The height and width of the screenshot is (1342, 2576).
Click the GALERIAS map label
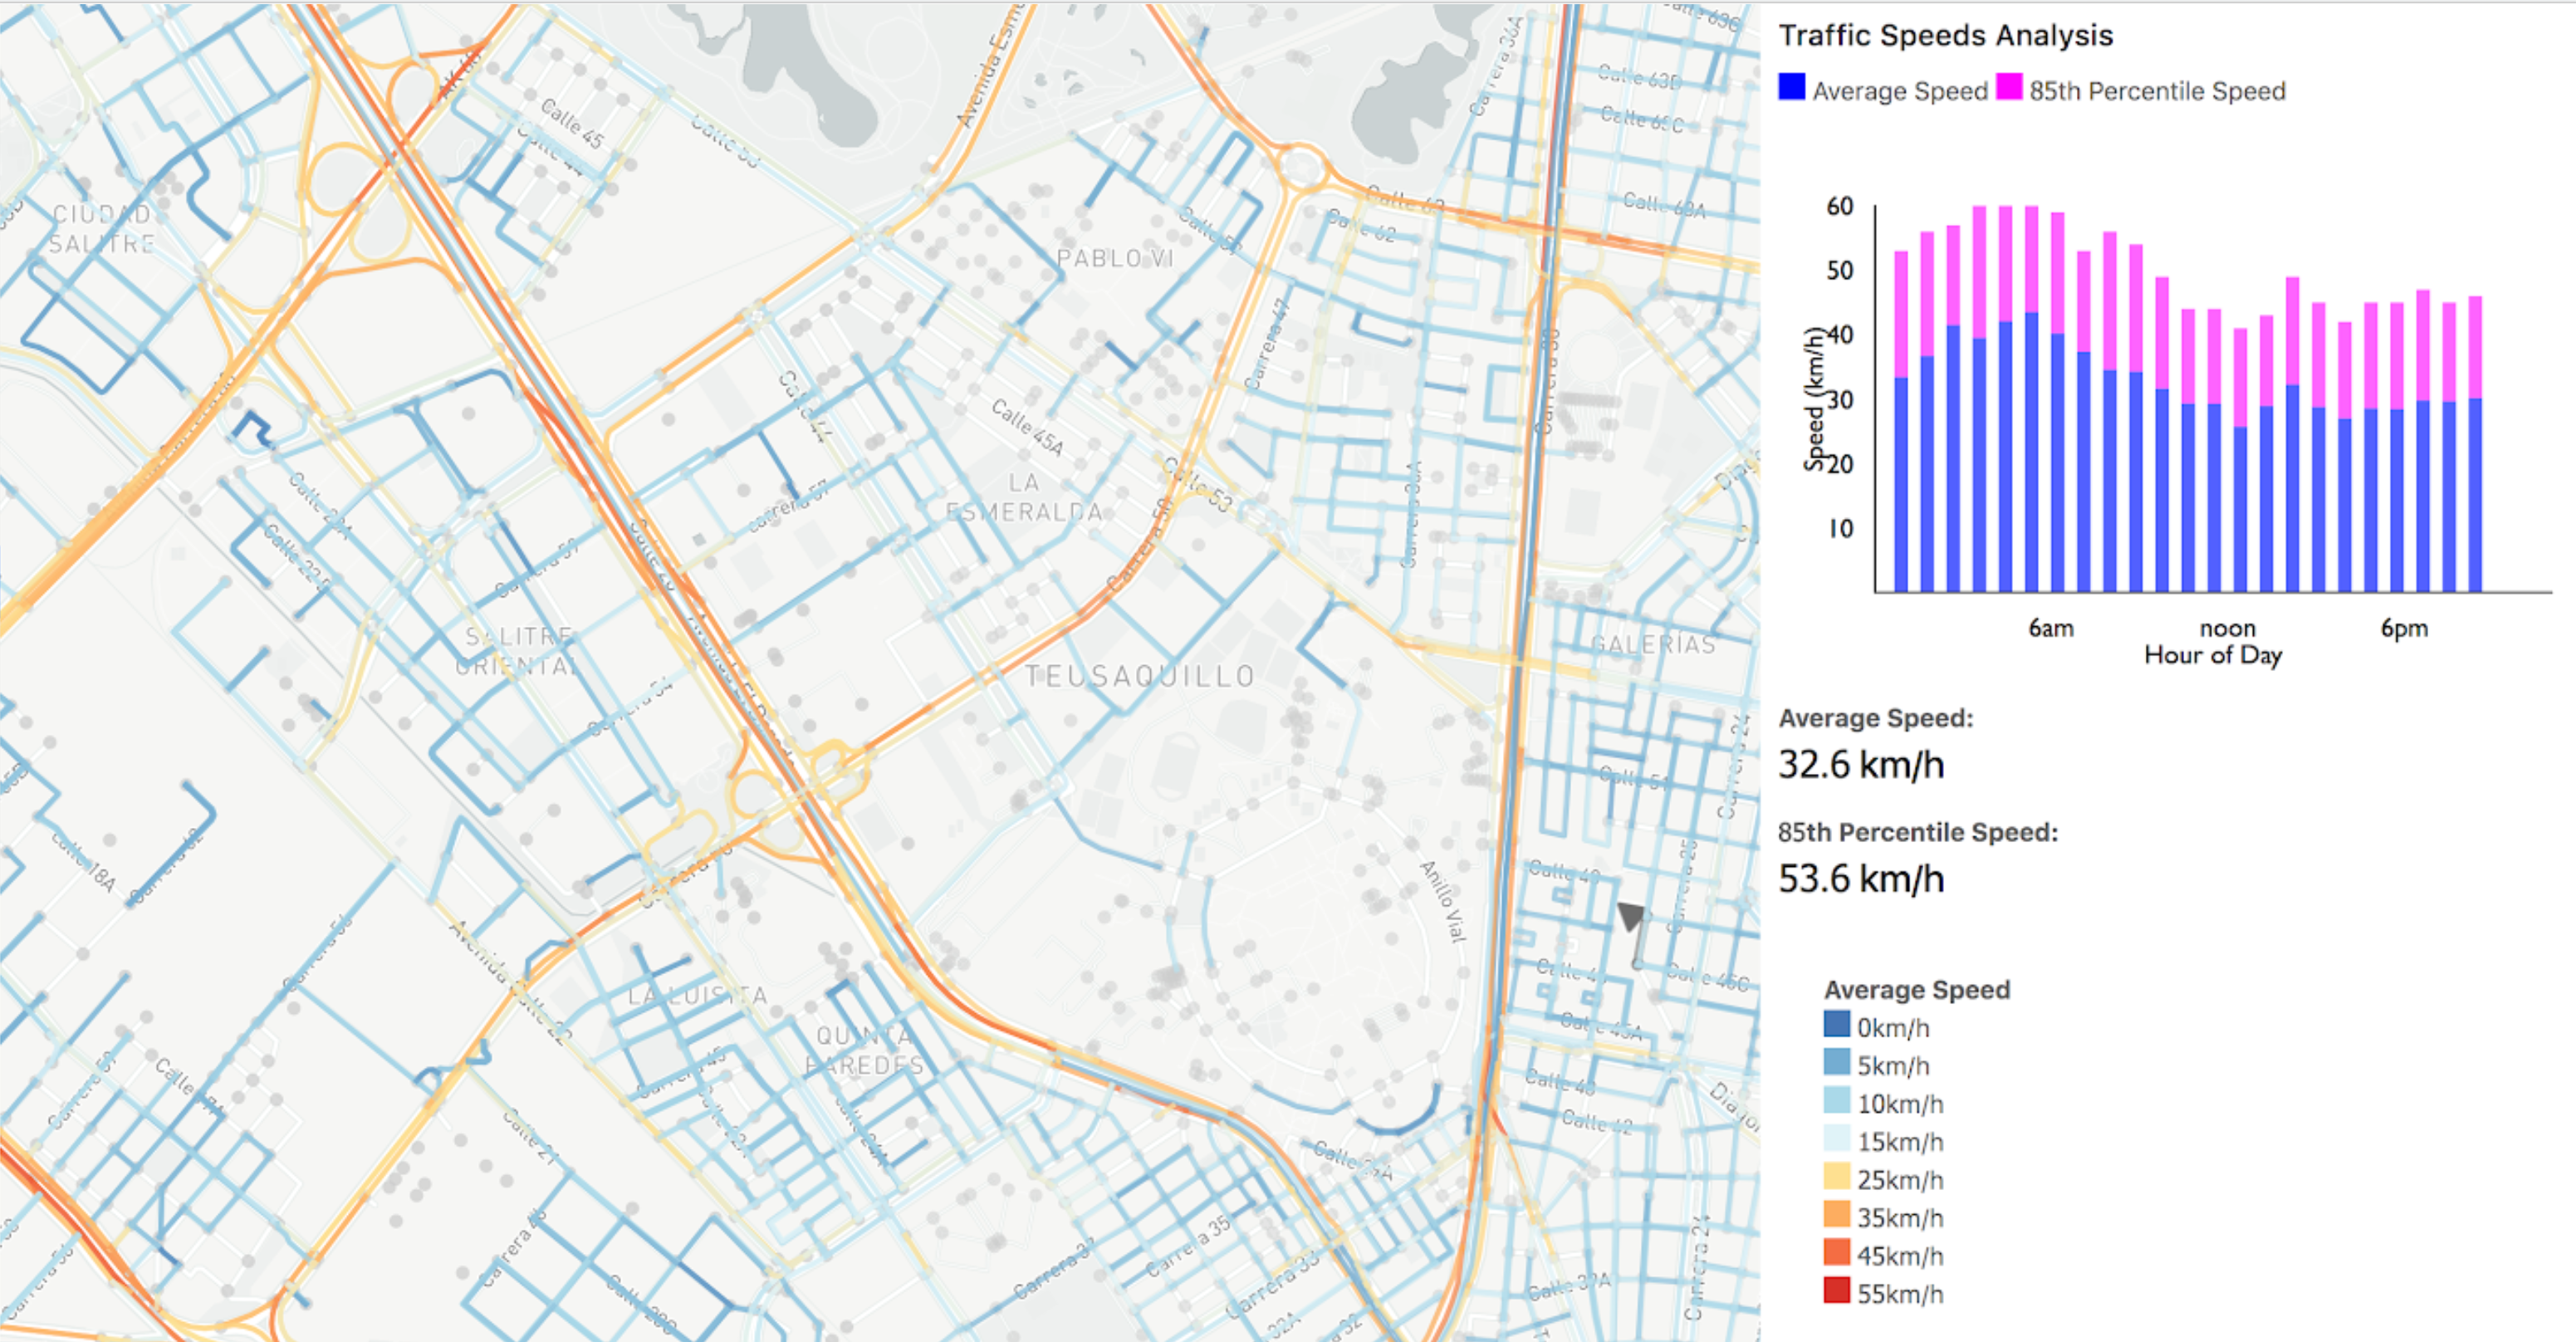pyautogui.click(x=1653, y=644)
